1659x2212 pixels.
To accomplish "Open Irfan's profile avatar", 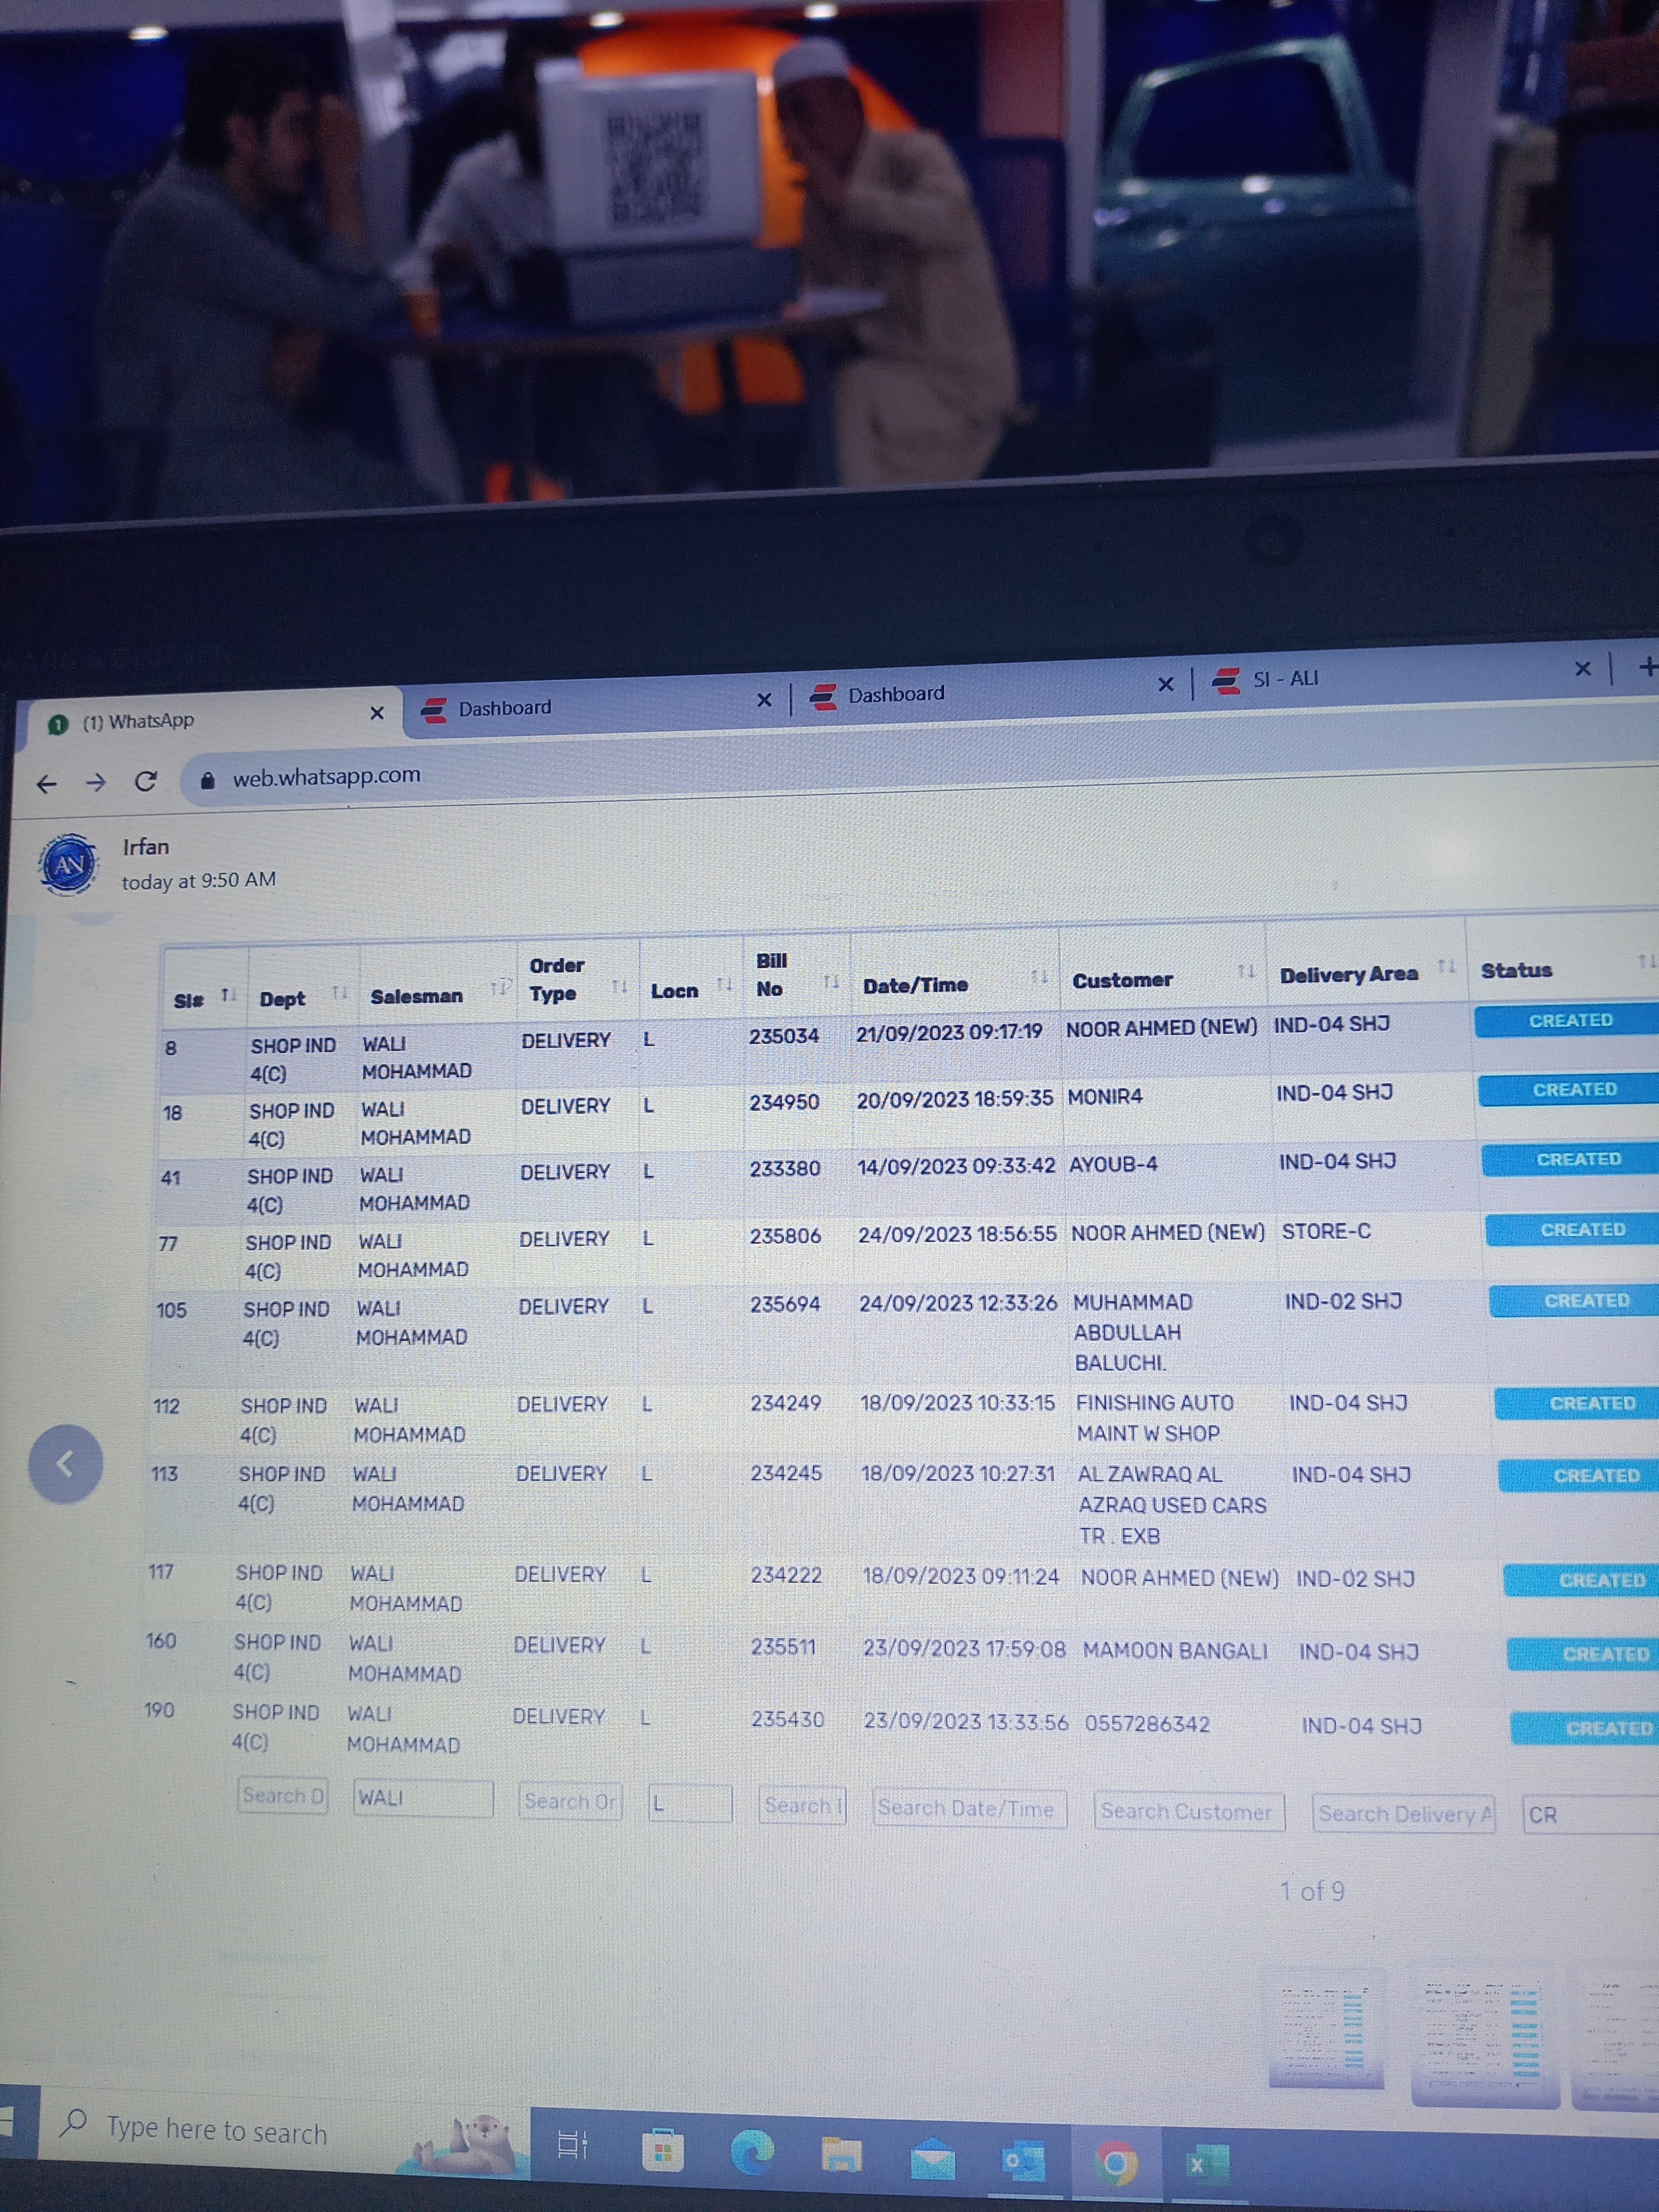I will click(x=68, y=865).
